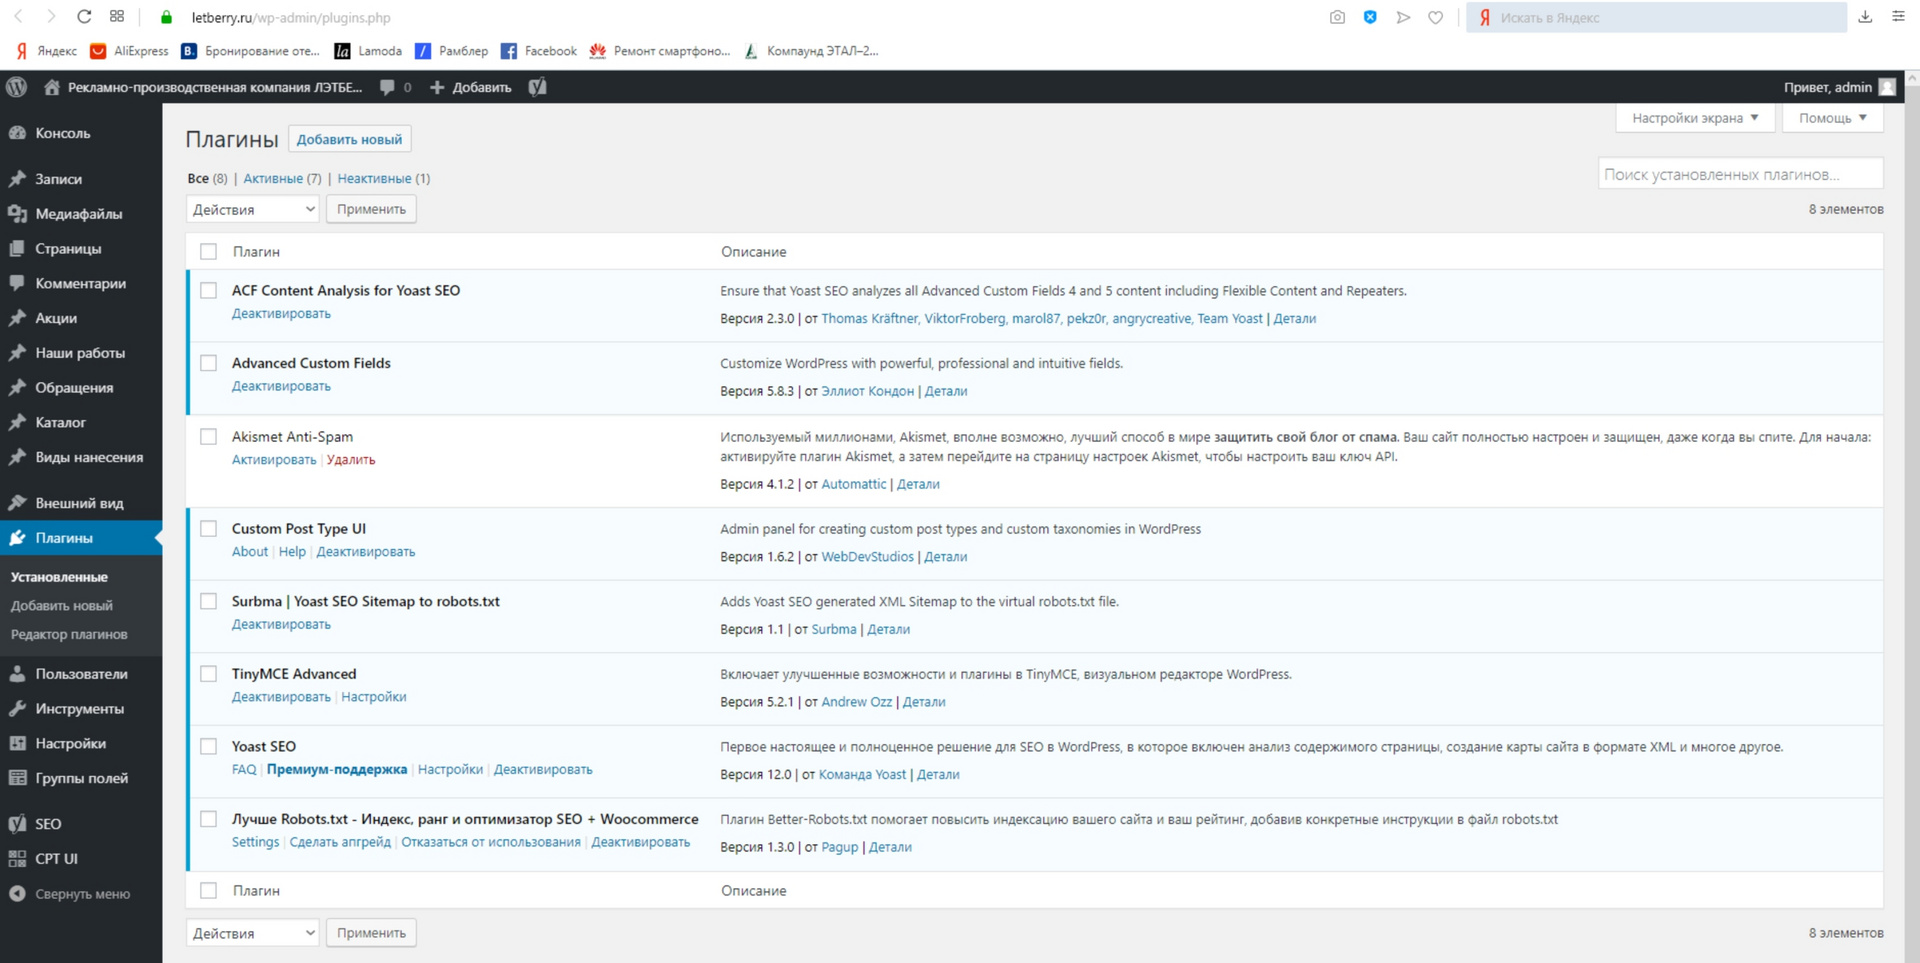
Task: Click the browser address bar URL
Action: click(291, 17)
